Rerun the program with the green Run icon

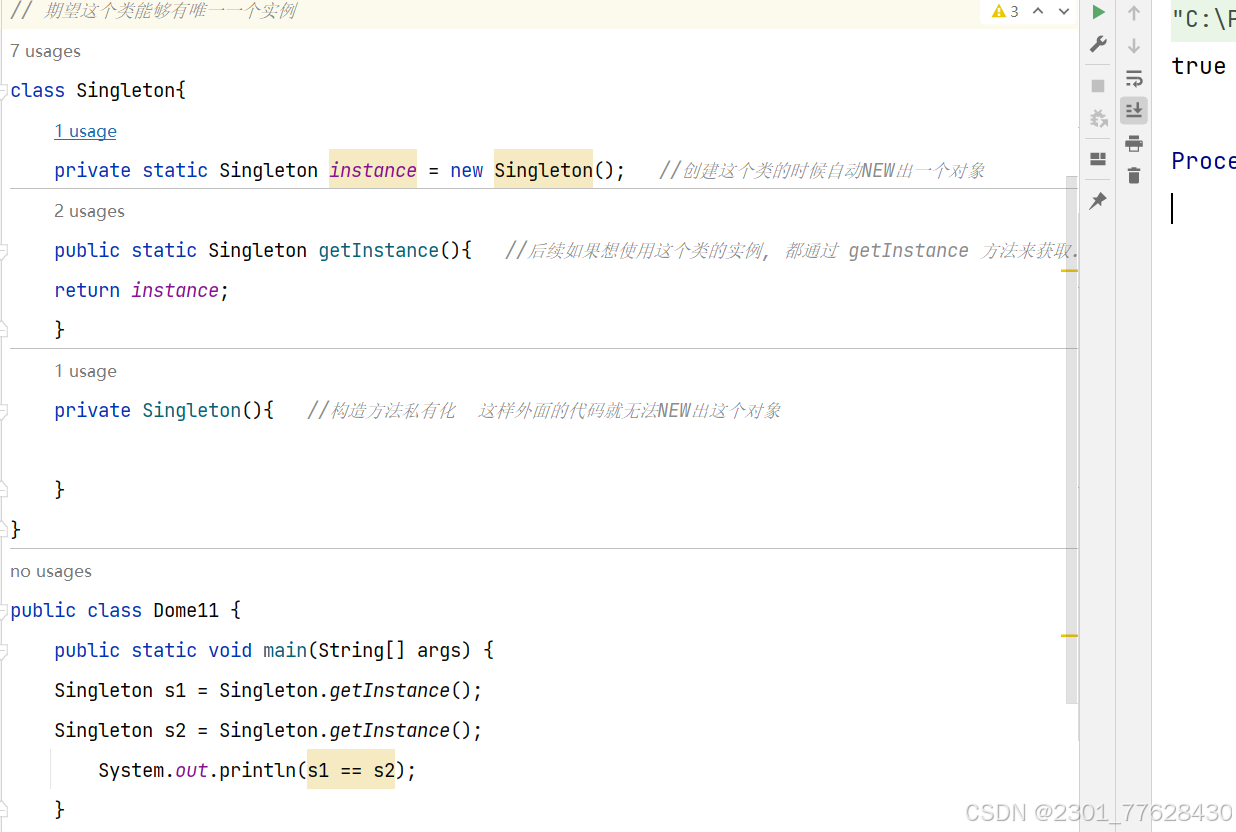1097,12
